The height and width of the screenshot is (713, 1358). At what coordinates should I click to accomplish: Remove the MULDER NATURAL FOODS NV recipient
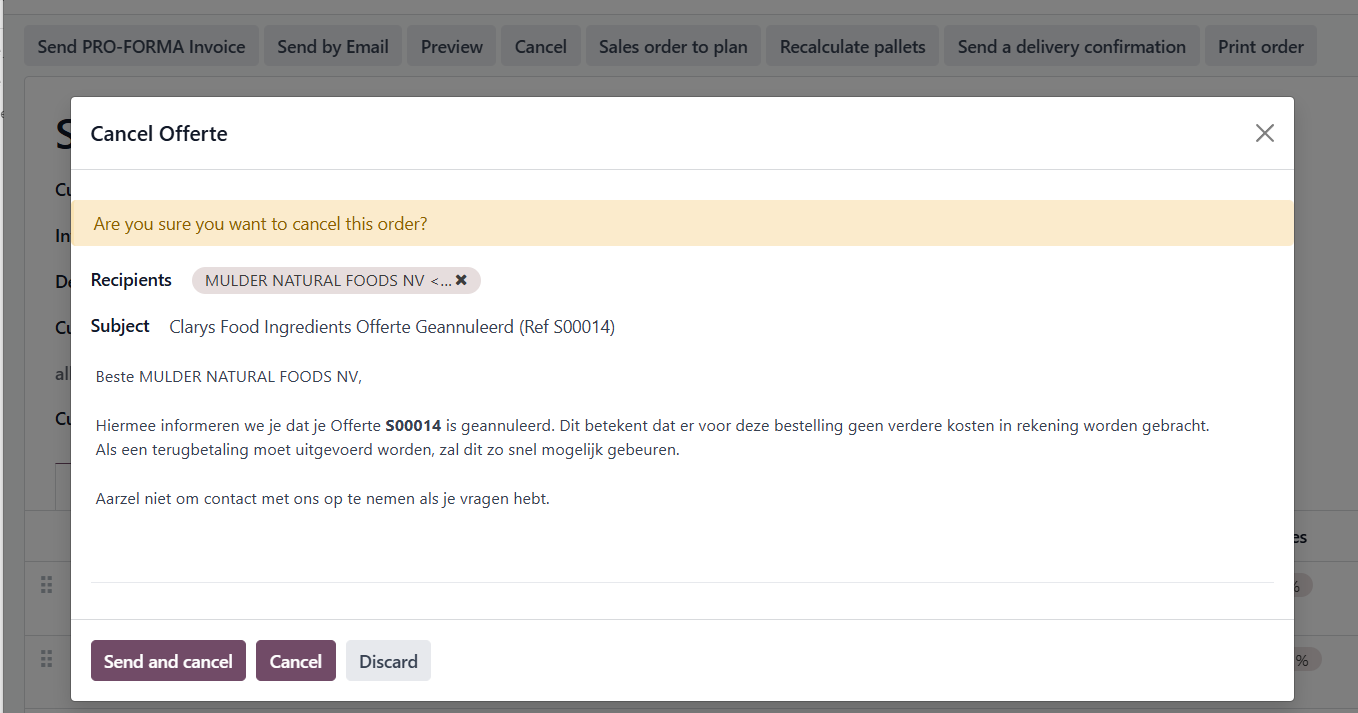click(x=461, y=280)
